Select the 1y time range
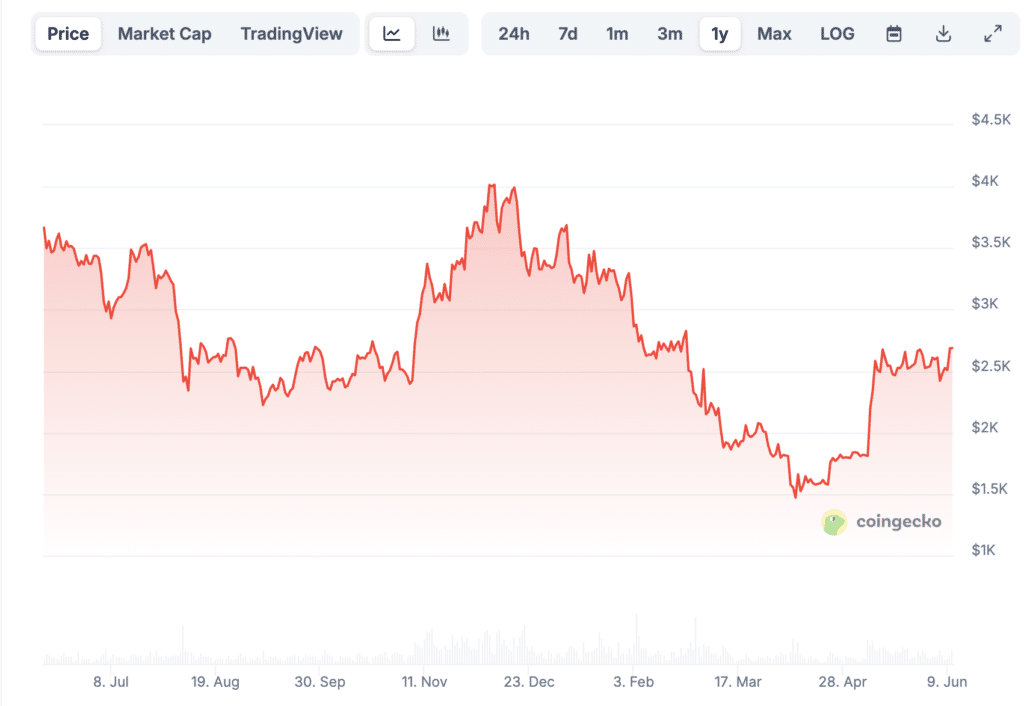This screenshot has height=706, width=1024. click(x=720, y=34)
